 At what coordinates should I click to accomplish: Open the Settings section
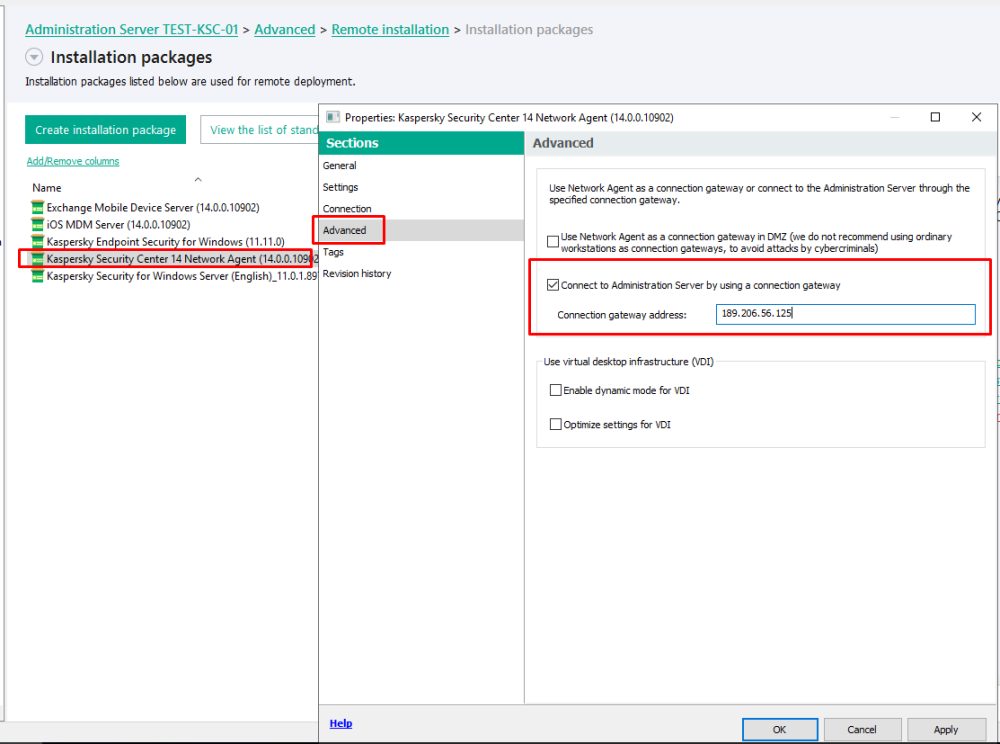422,187
